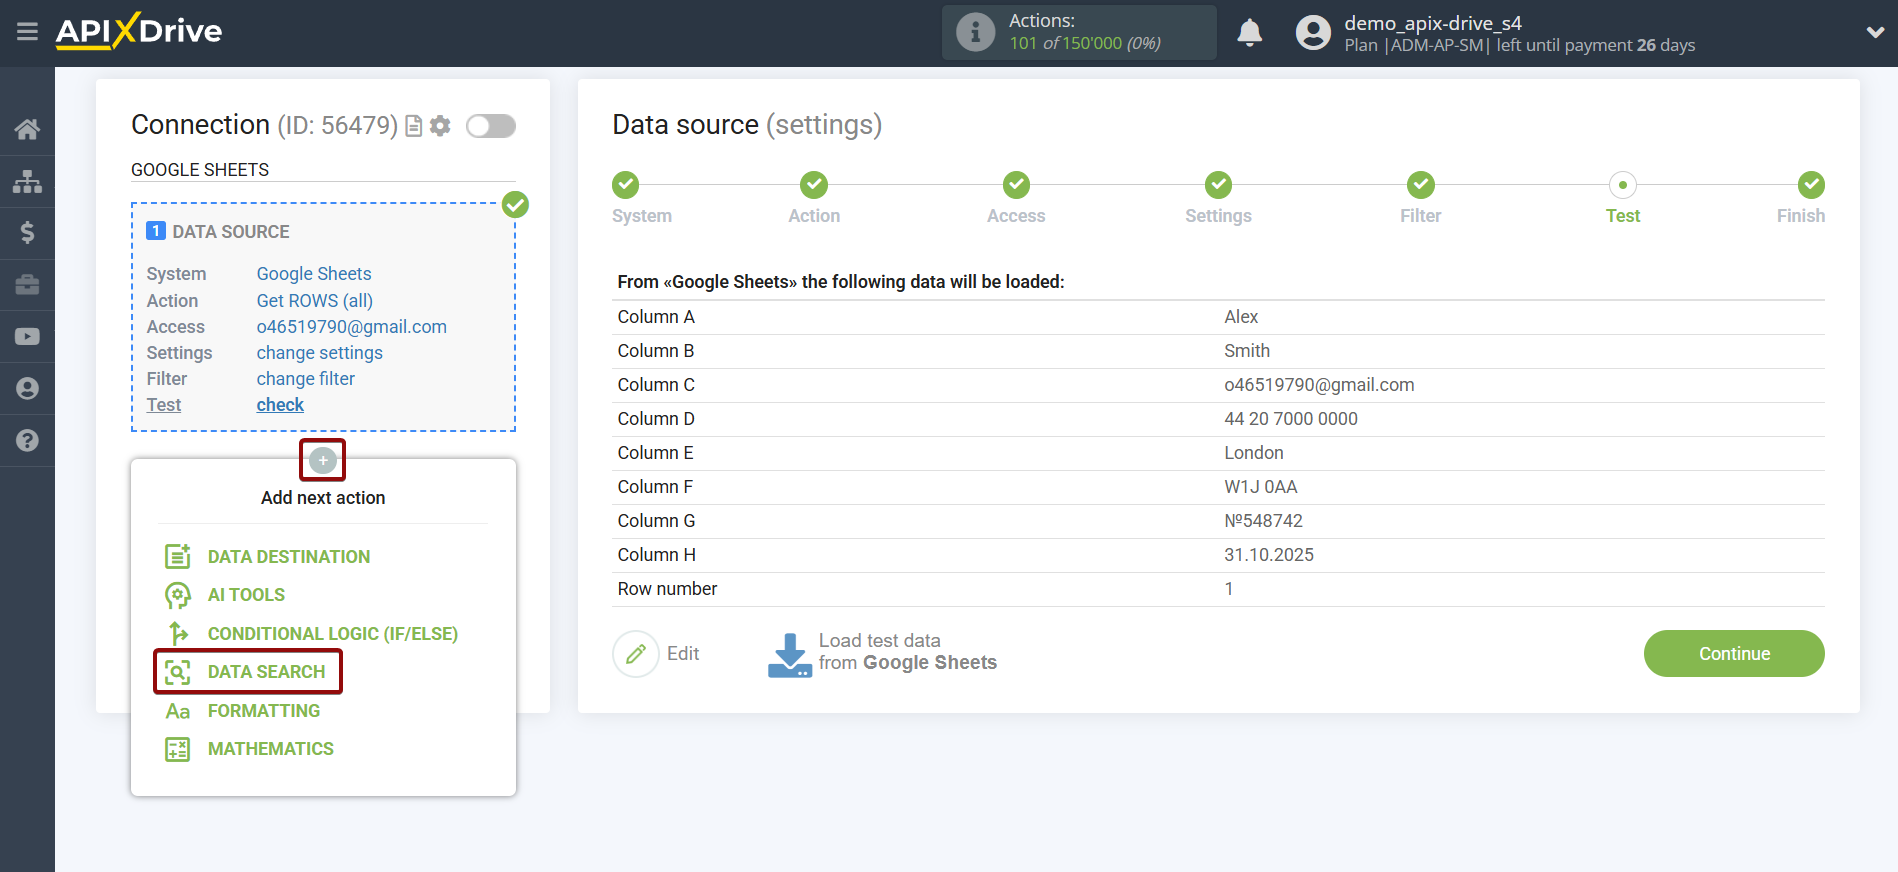Click the Edit pencil button

point(636,654)
